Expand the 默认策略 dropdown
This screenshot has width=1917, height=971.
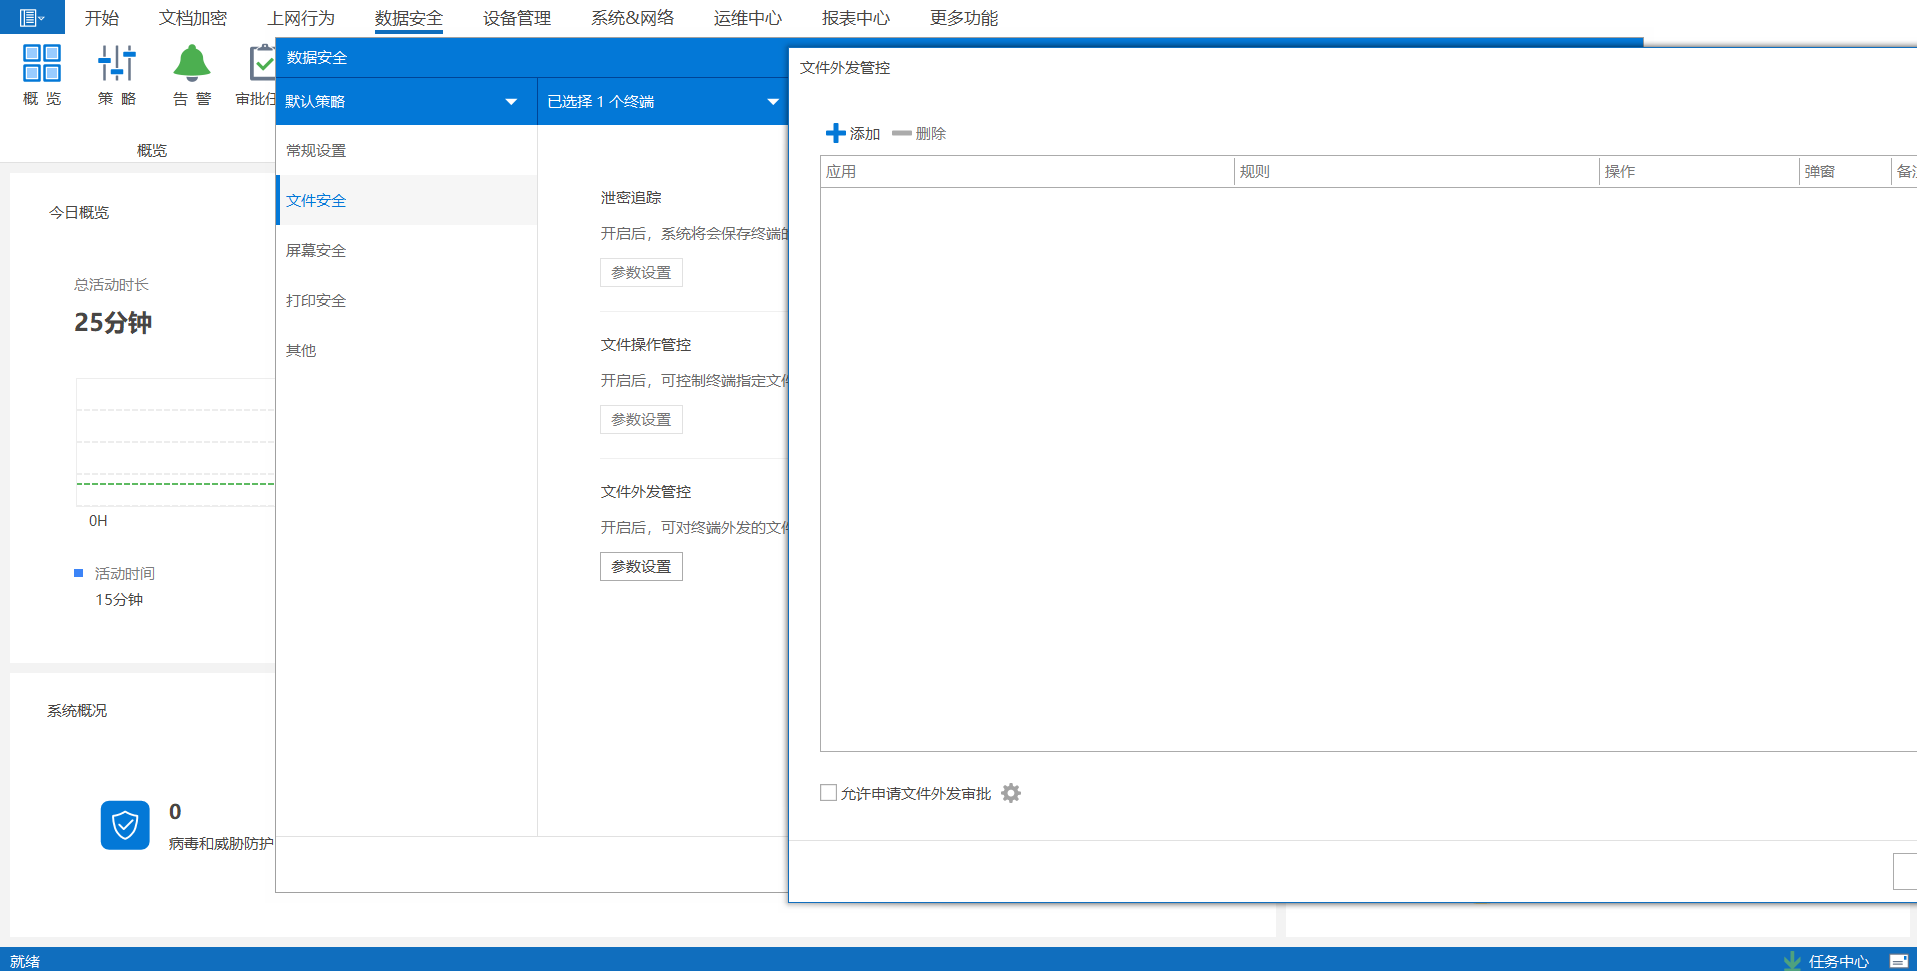pos(511,101)
